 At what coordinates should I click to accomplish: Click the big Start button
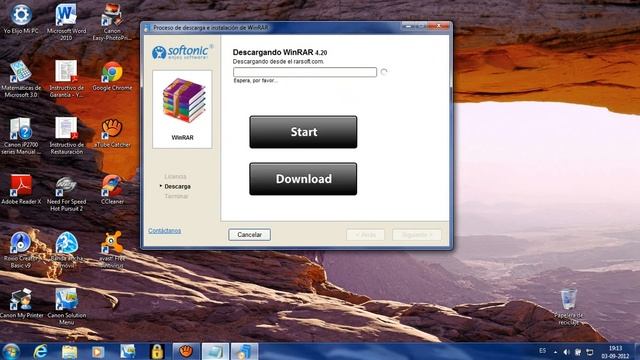point(303,132)
